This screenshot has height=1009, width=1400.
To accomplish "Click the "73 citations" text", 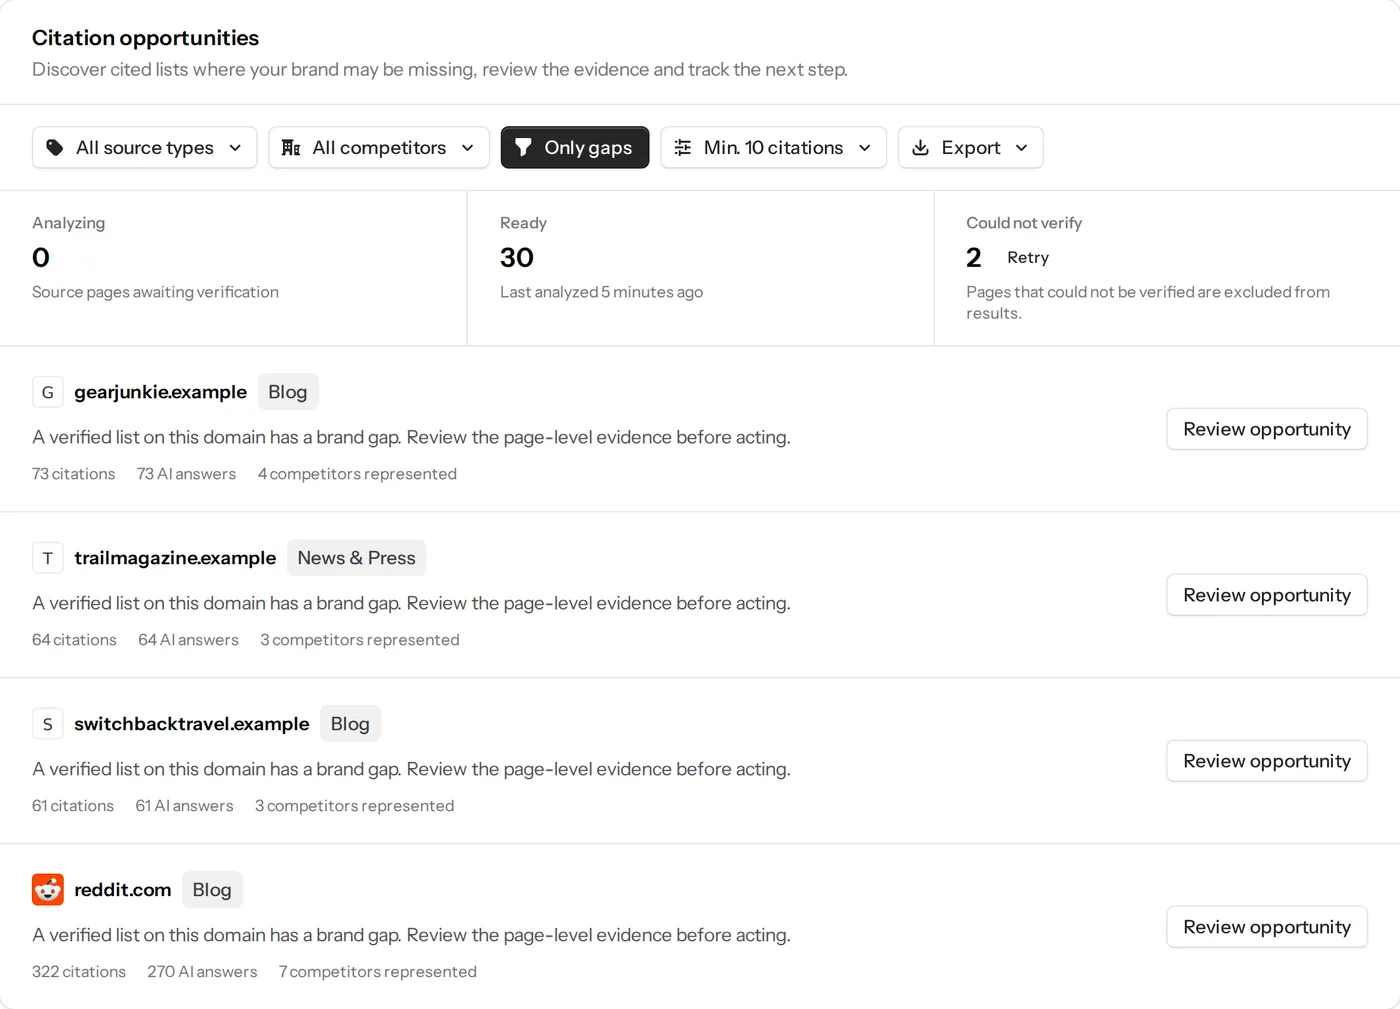I will (x=74, y=474).
